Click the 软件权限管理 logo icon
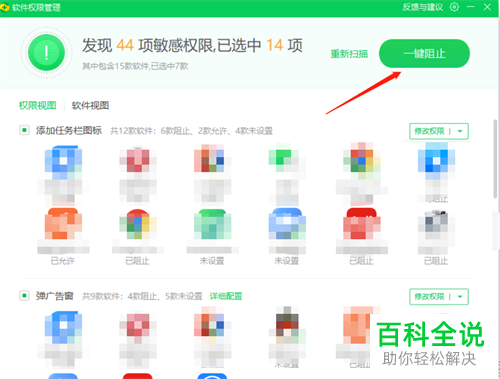 tap(5, 7)
